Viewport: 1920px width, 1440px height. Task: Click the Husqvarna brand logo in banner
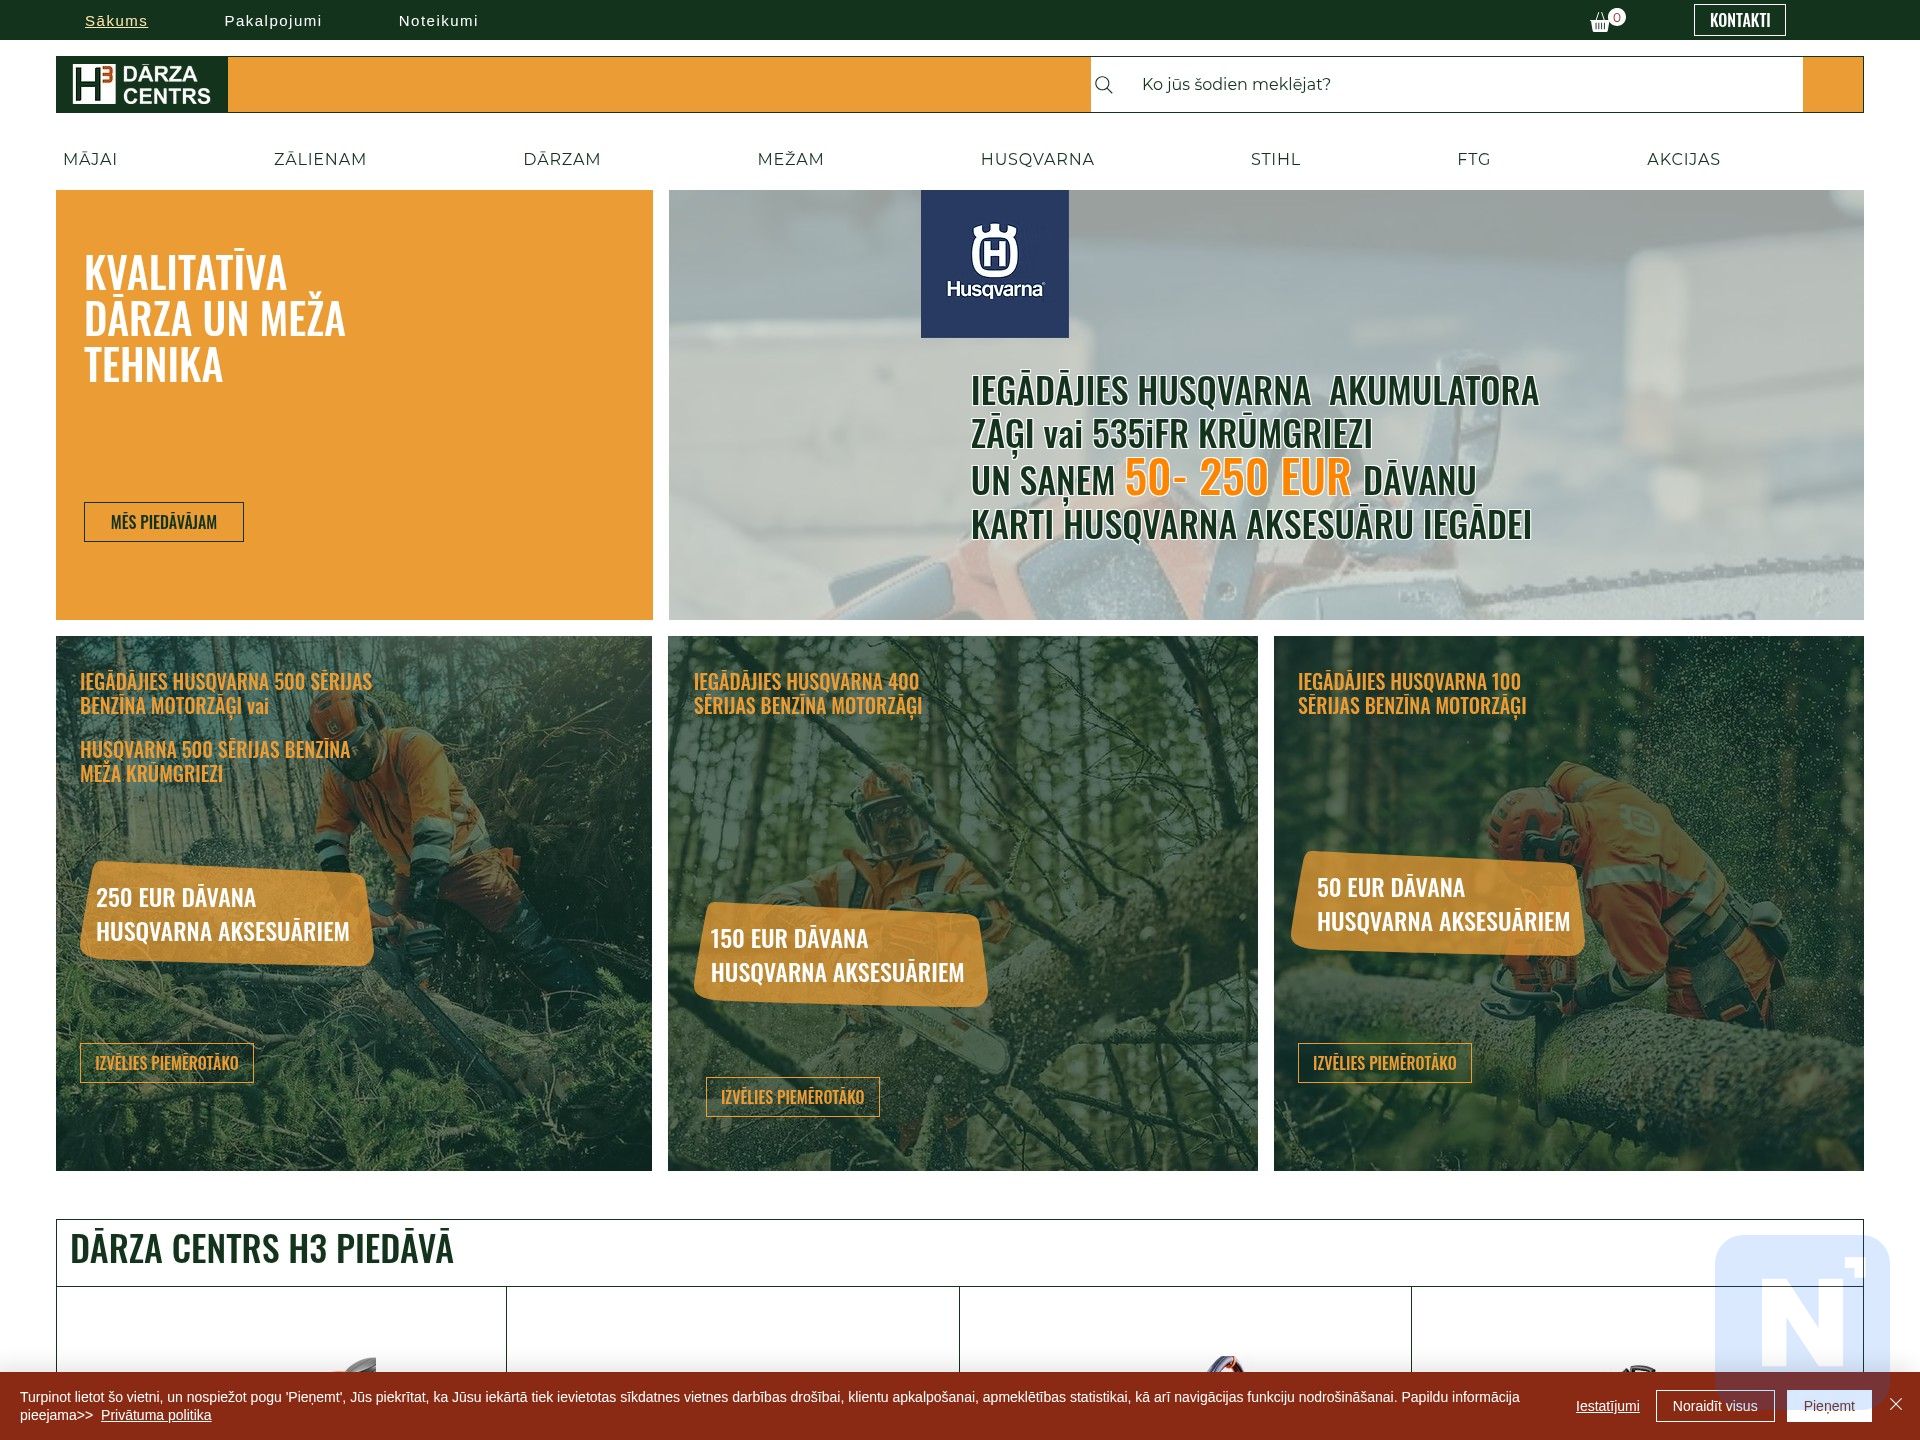click(994, 264)
